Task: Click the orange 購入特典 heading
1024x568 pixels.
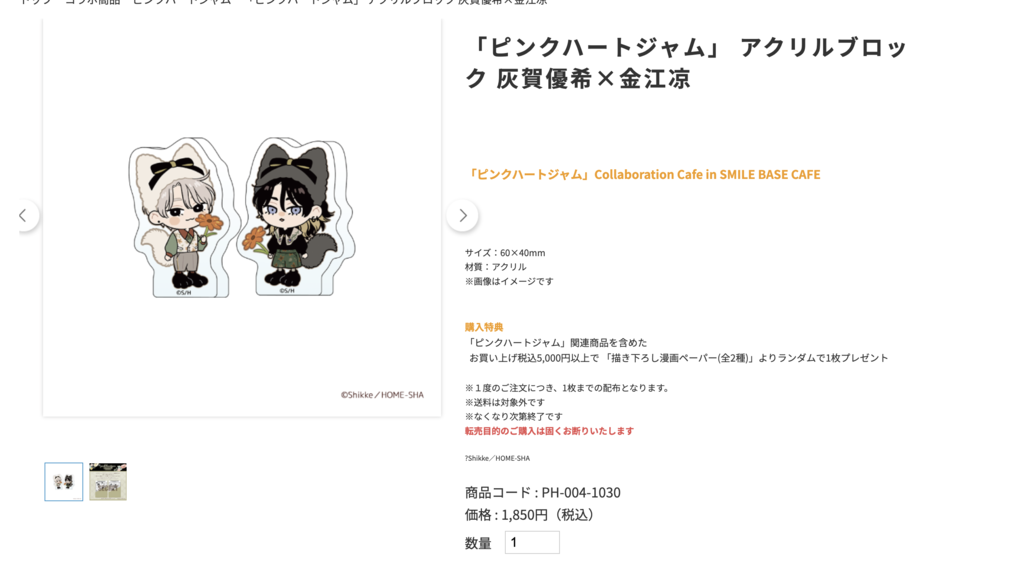Action: click(x=484, y=327)
